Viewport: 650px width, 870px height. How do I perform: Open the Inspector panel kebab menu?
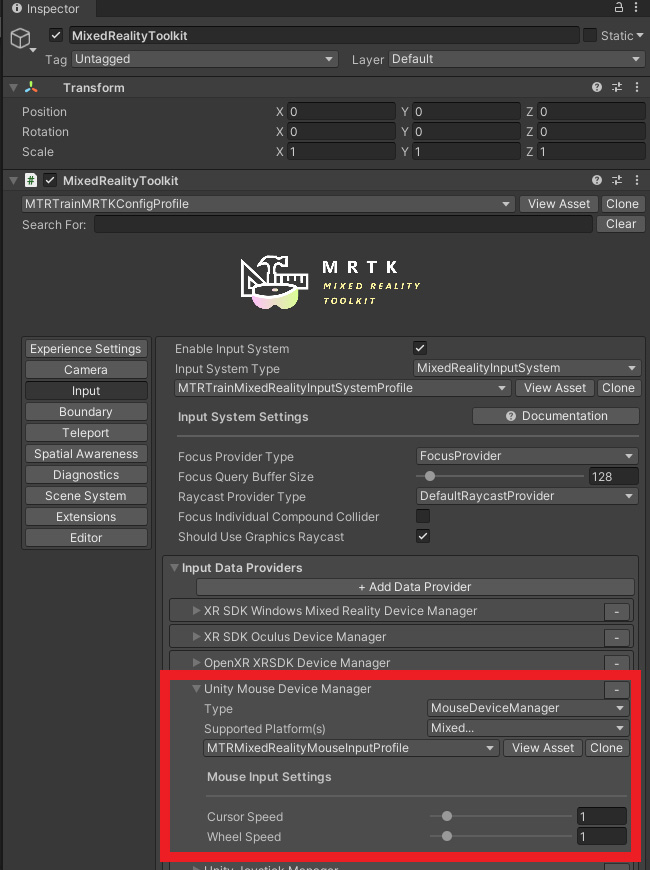click(x=636, y=7)
